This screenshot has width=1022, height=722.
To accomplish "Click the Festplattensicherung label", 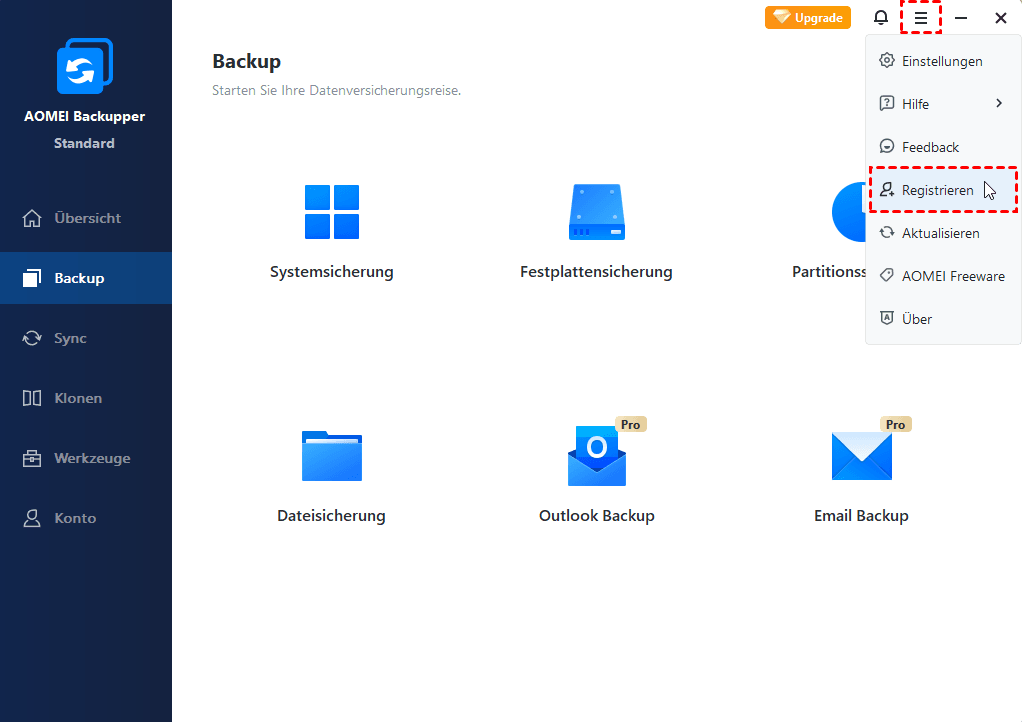I will point(596,272).
